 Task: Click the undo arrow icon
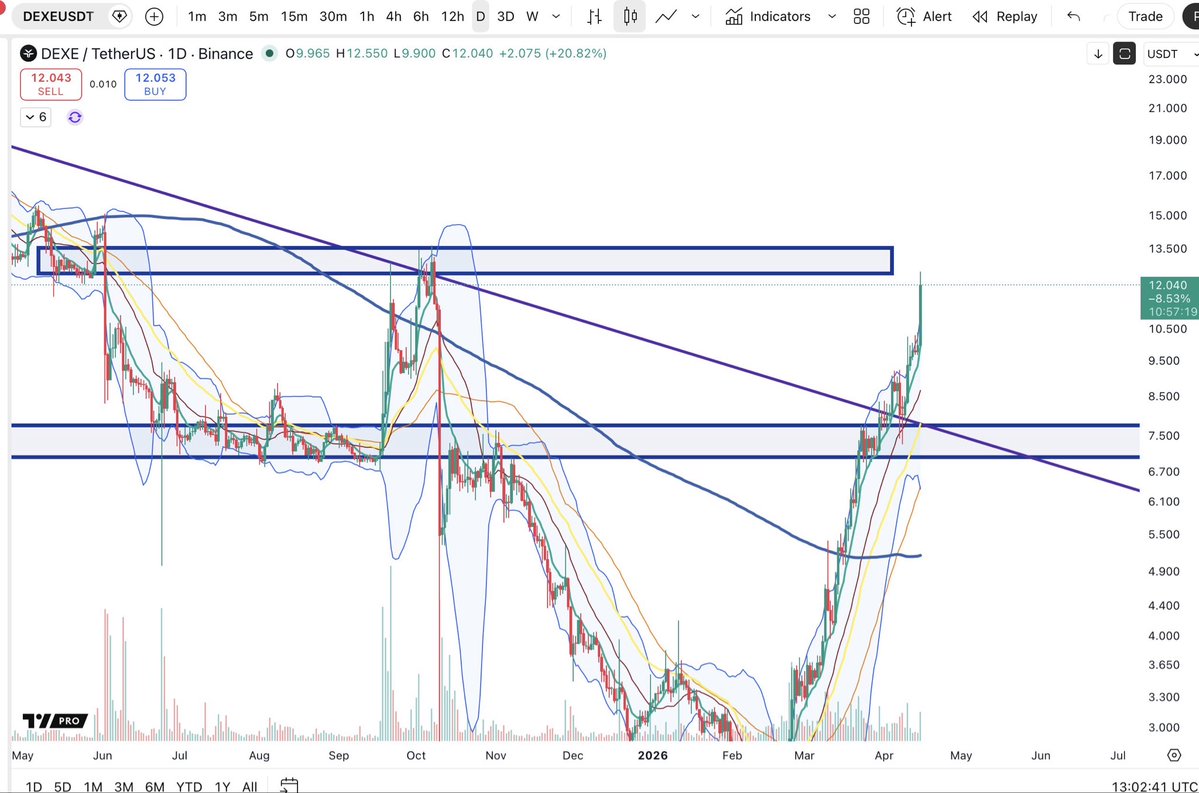pos(1074,16)
